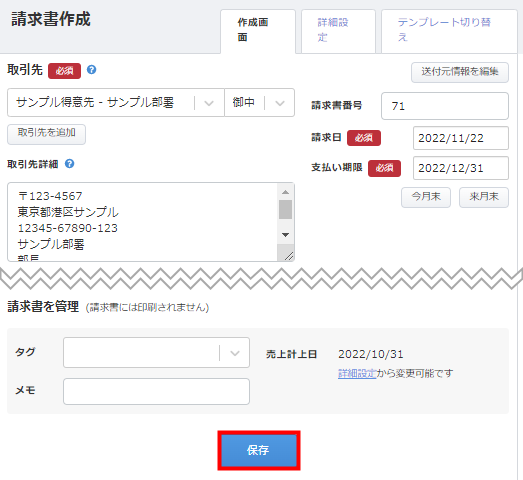
Task: Set payment deadline with 来月末 button
Action: [484, 197]
